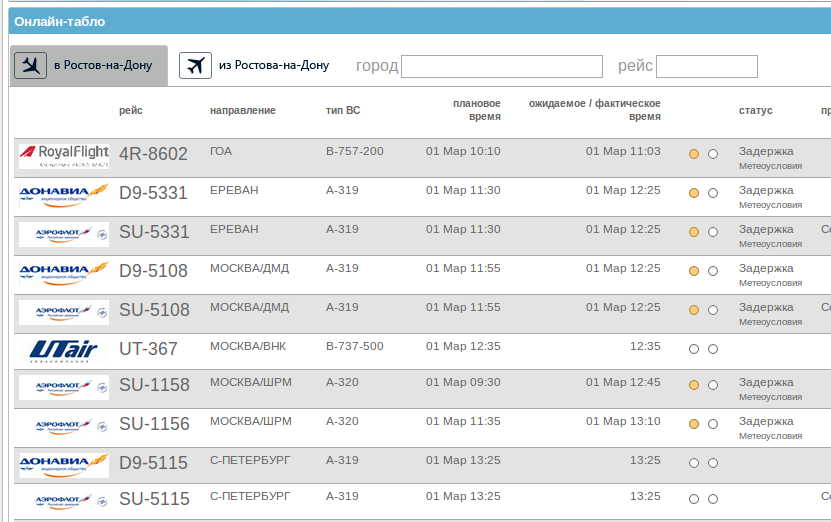Open flight number SU-5108
The image size is (831, 522).
click(154, 310)
